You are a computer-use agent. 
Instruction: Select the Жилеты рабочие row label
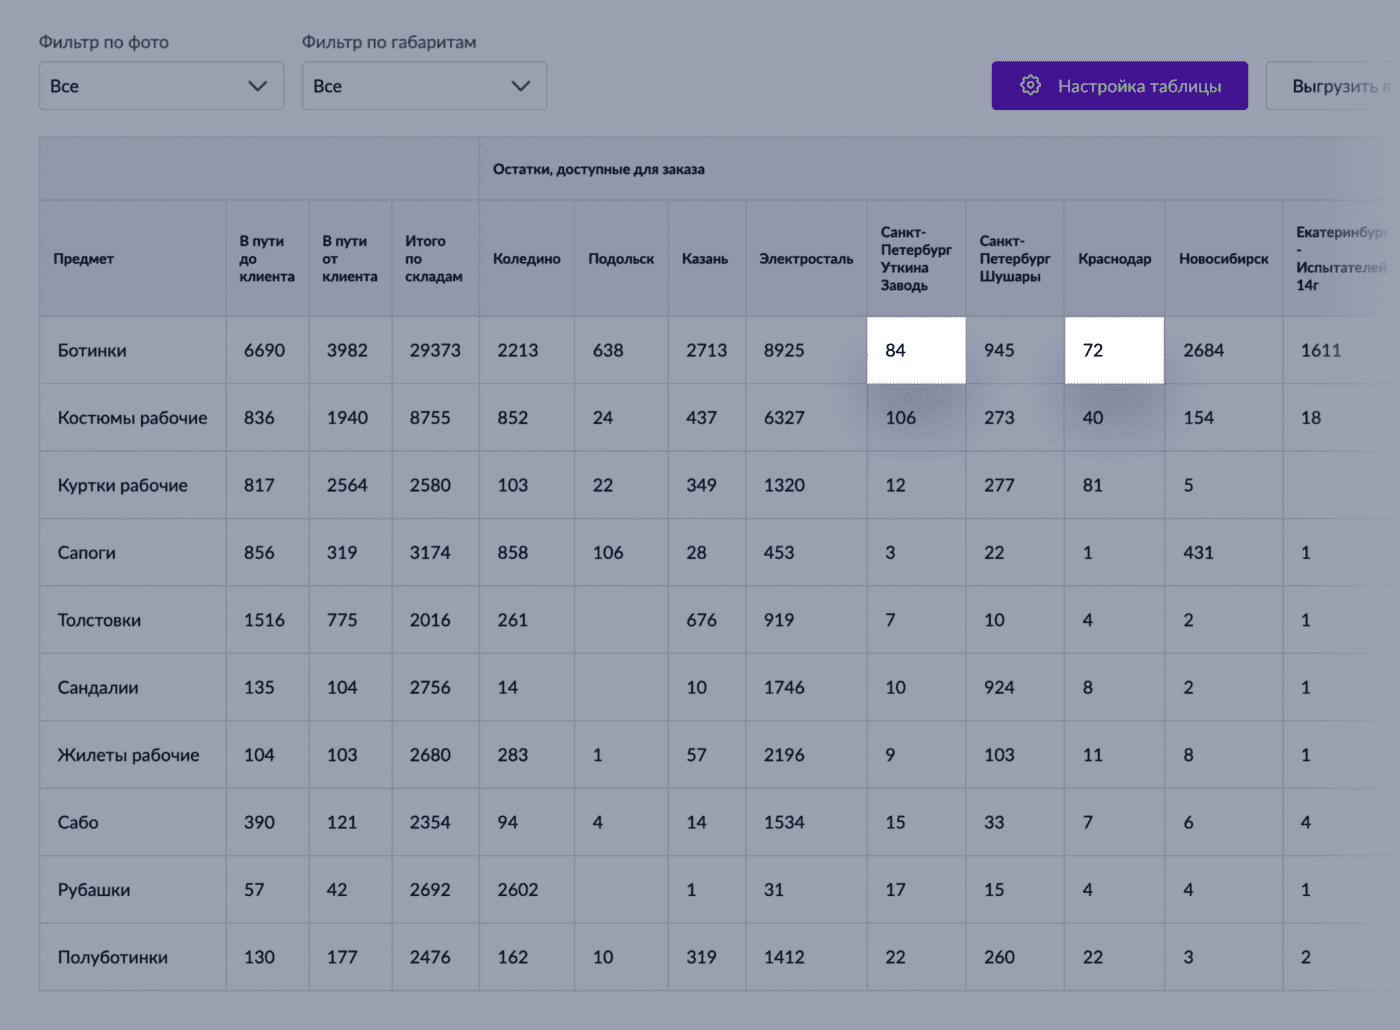[x=128, y=755]
